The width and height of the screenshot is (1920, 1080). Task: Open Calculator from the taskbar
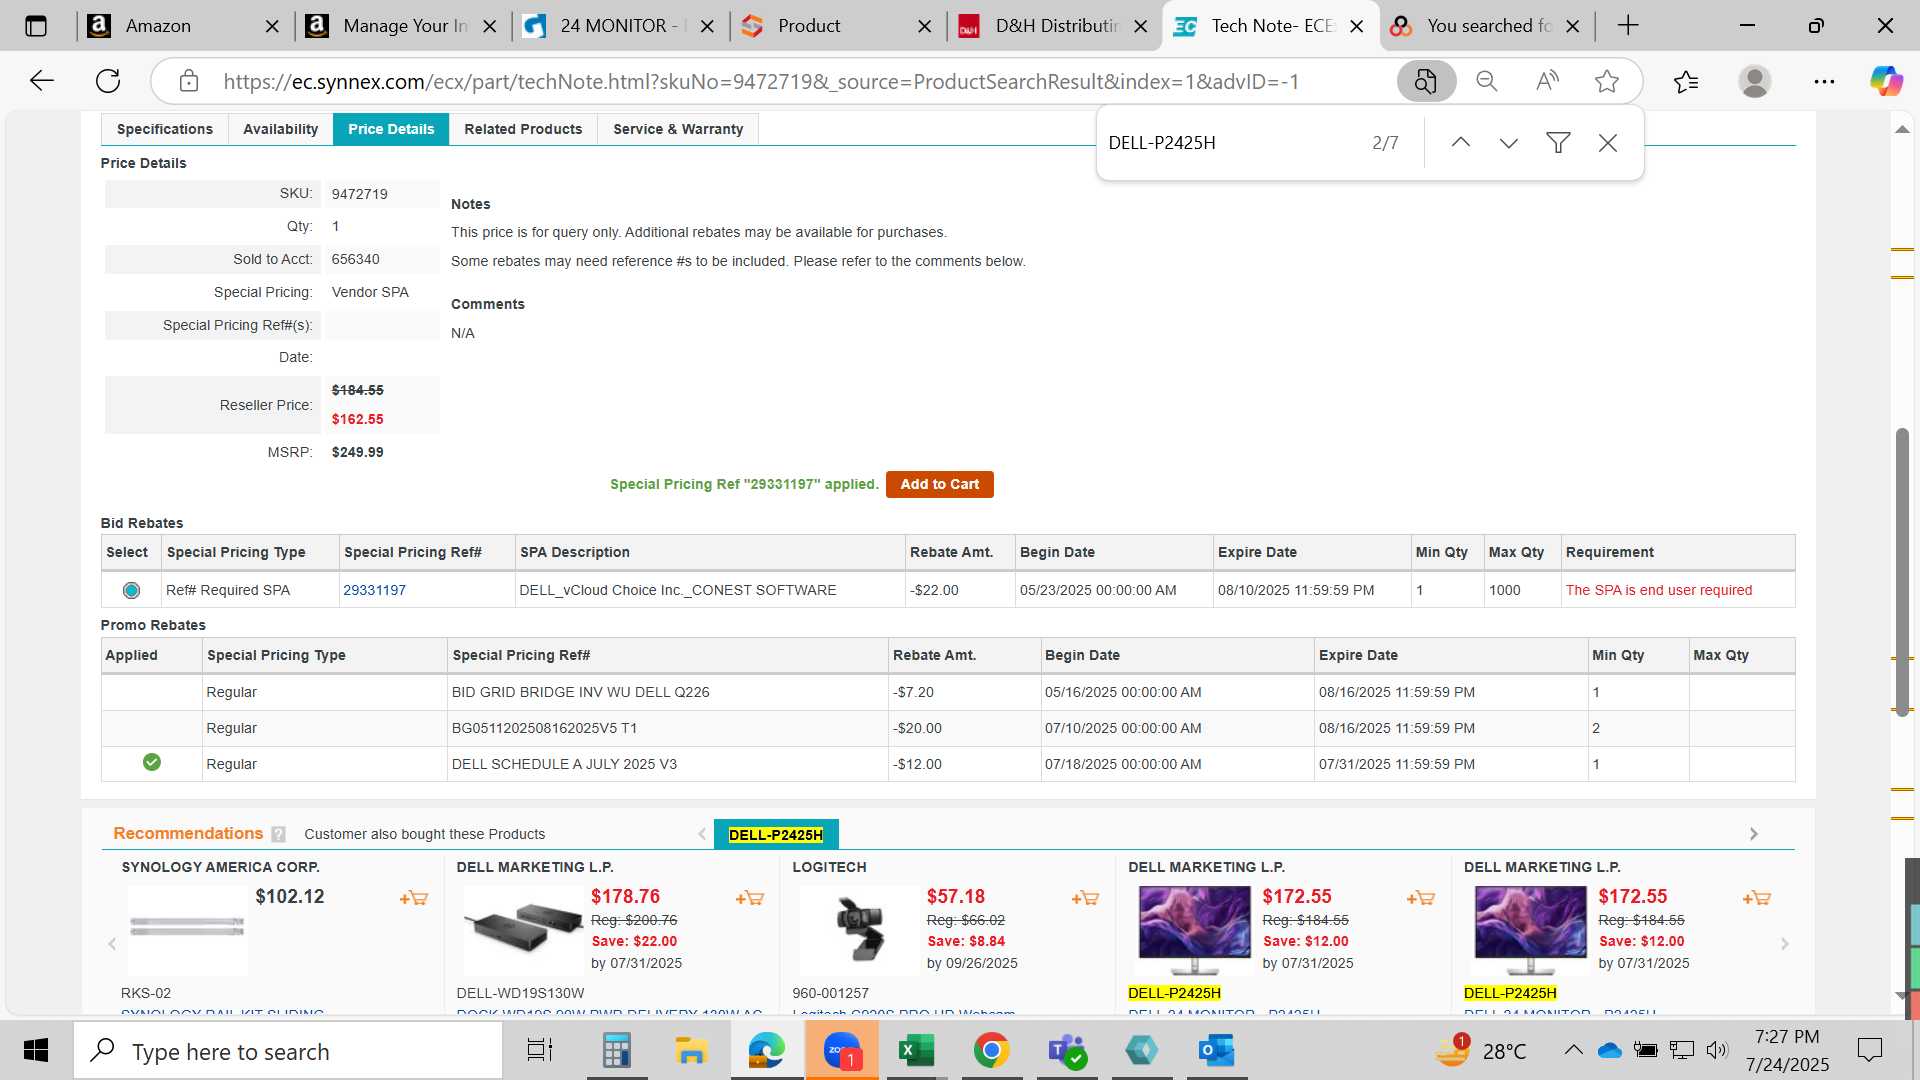[616, 1051]
